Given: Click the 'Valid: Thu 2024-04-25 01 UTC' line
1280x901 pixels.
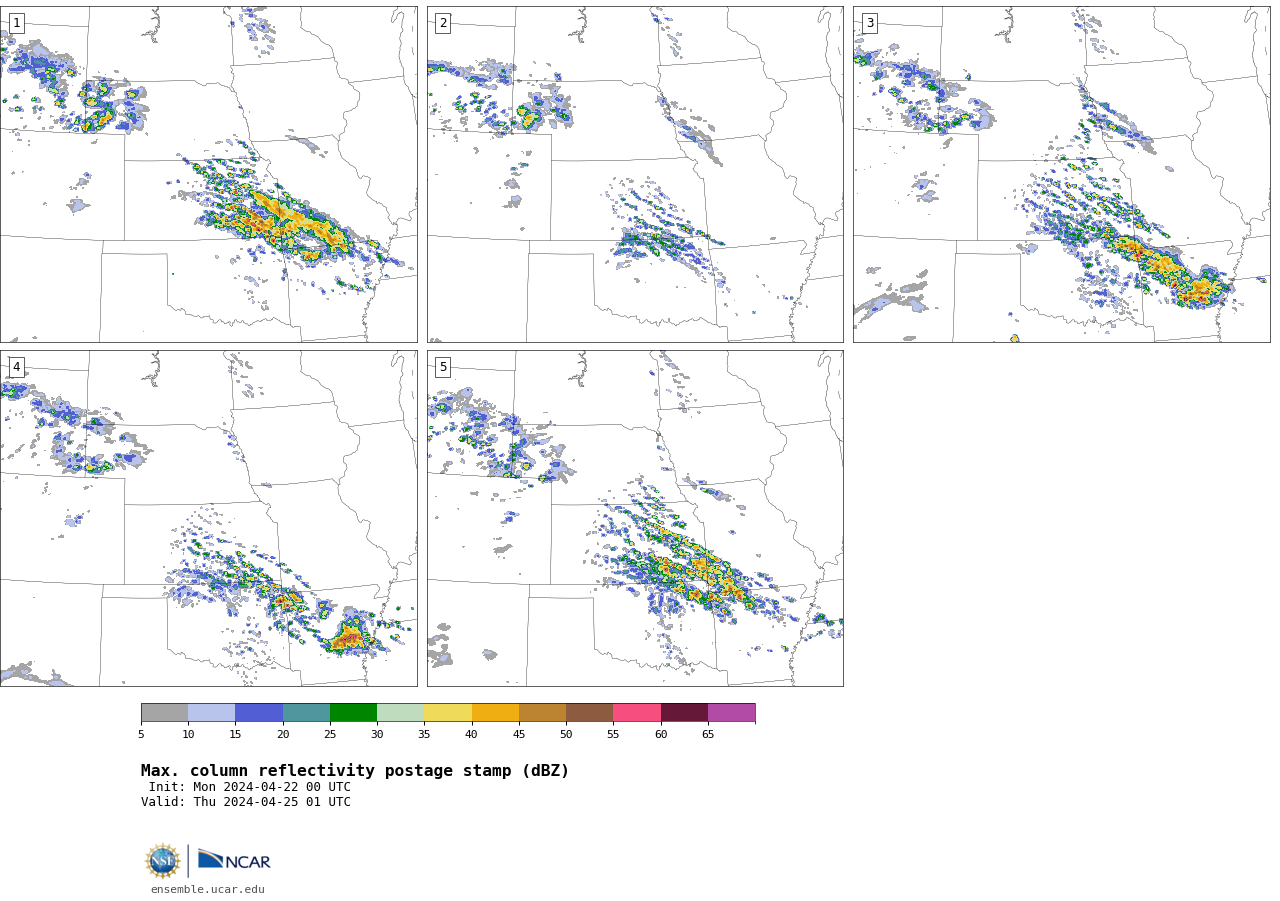Looking at the screenshot, I should point(246,802).
